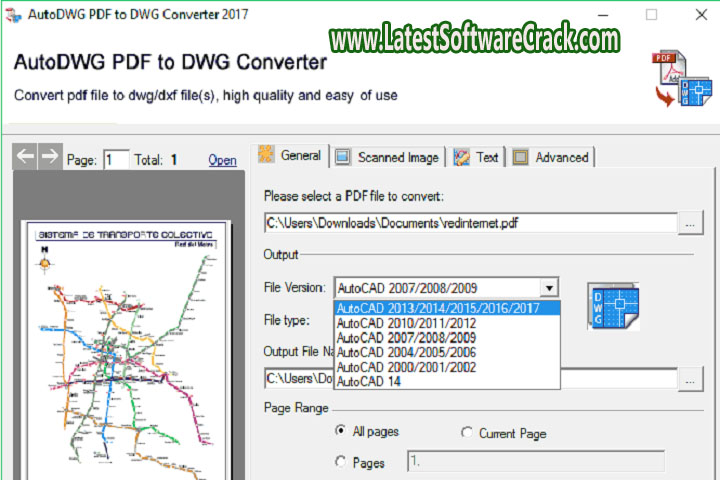Select the Current Page radio button

tap(467, 433)
